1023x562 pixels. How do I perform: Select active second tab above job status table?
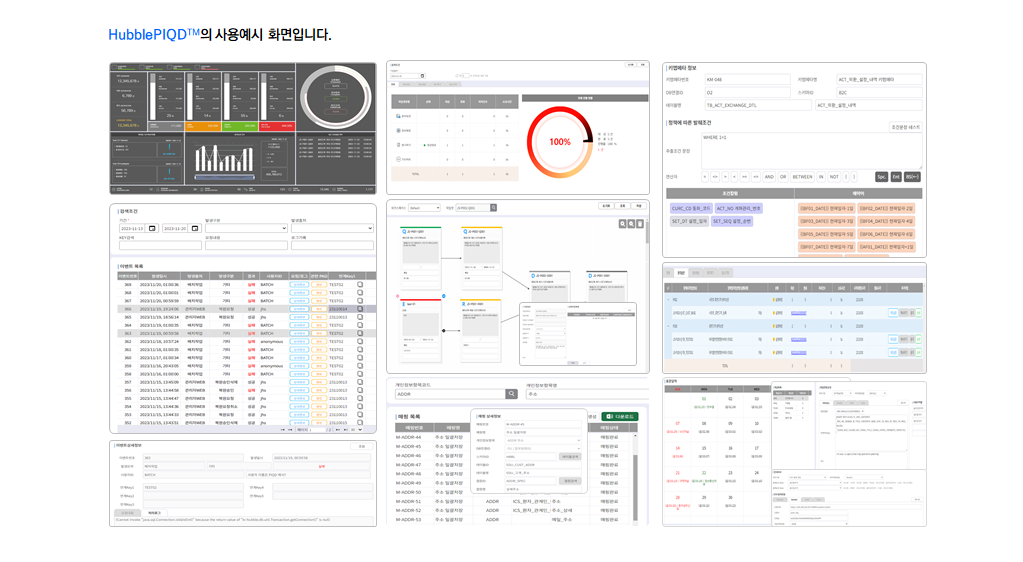coord(680,273)
